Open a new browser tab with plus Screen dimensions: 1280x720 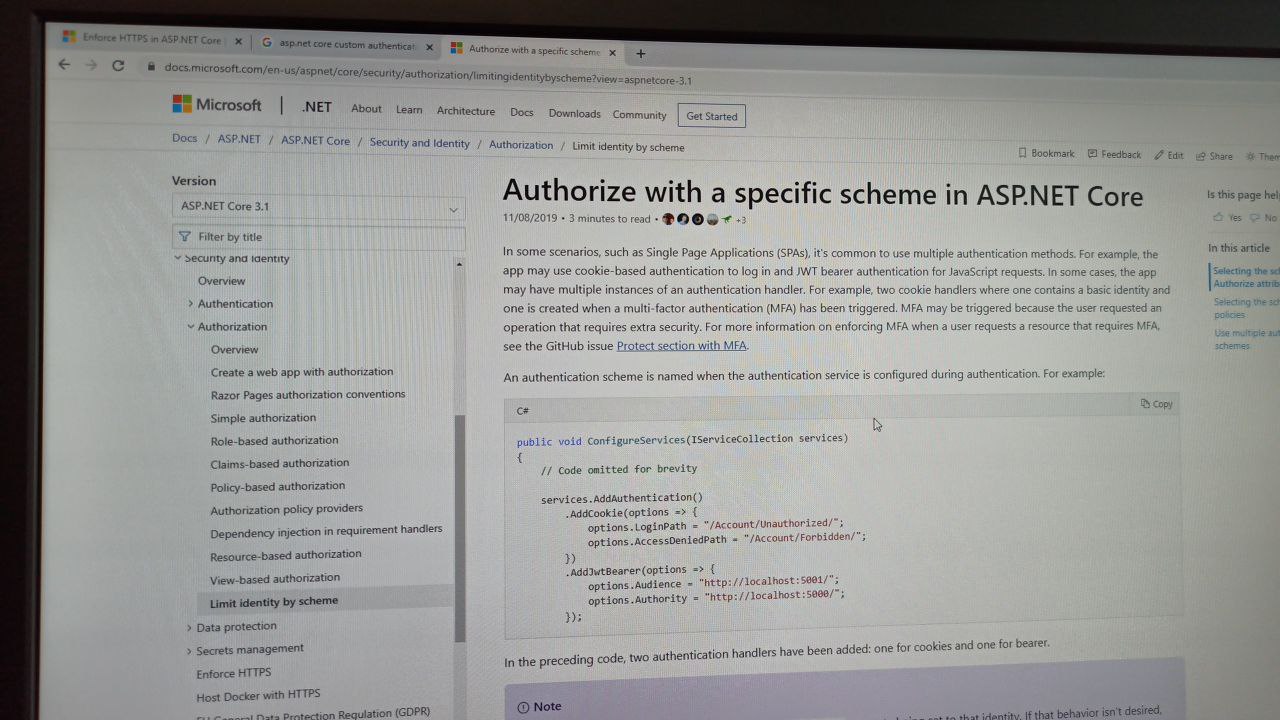click(641, 54)
